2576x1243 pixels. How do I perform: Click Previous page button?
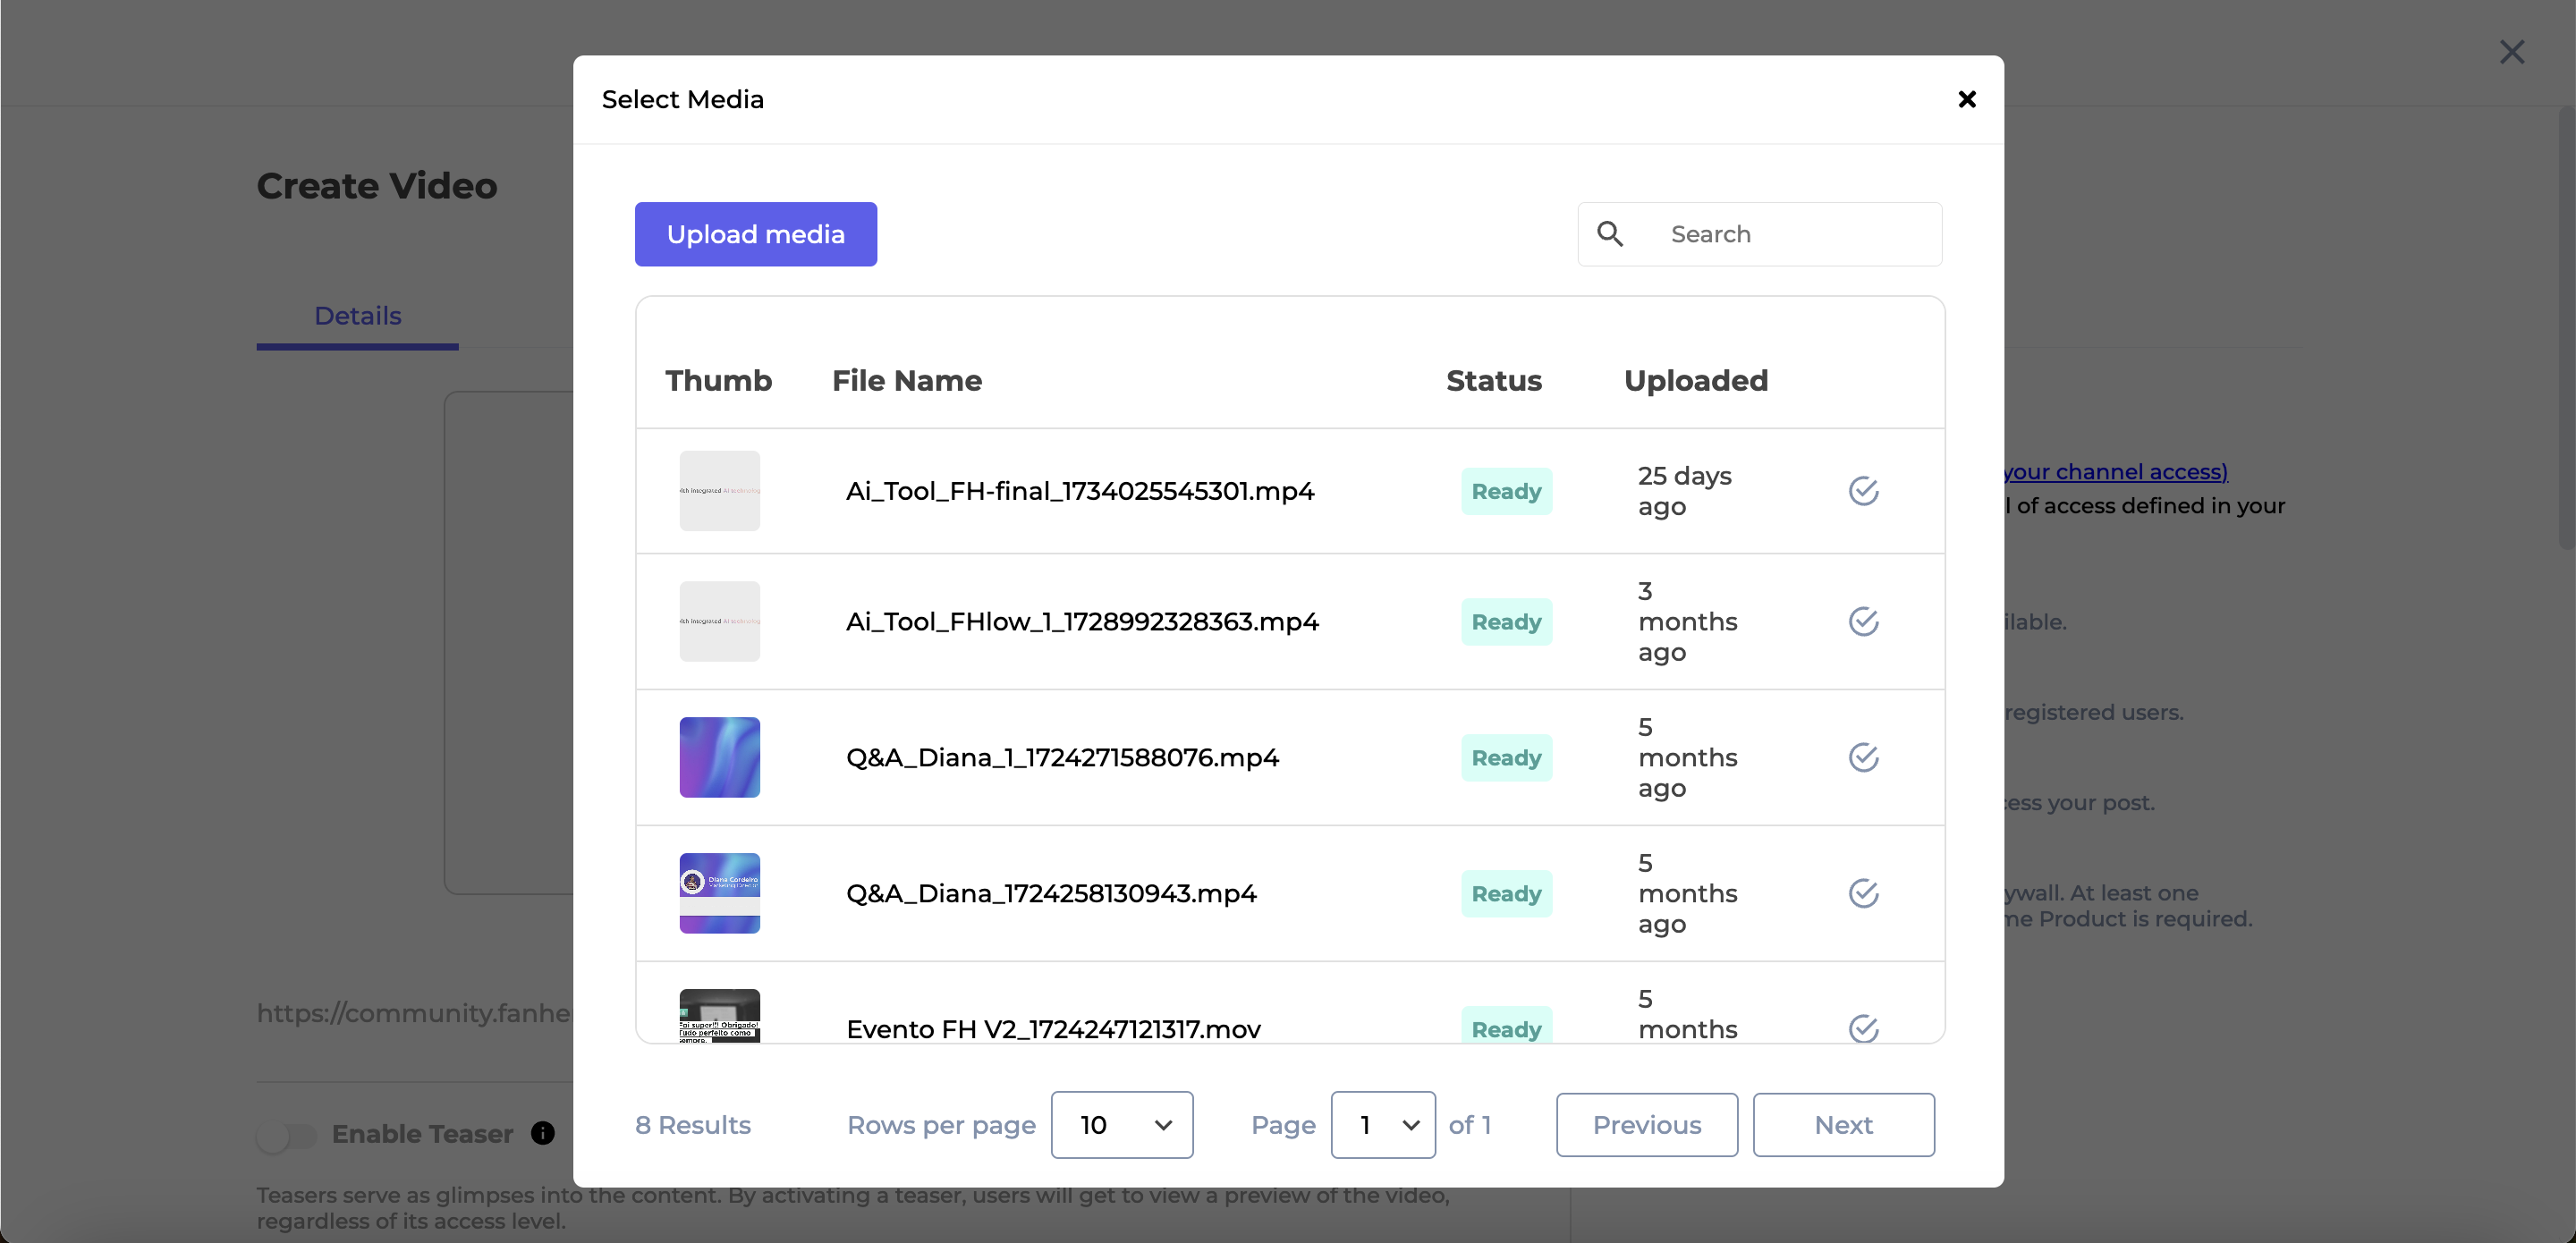[1646, 1125]
